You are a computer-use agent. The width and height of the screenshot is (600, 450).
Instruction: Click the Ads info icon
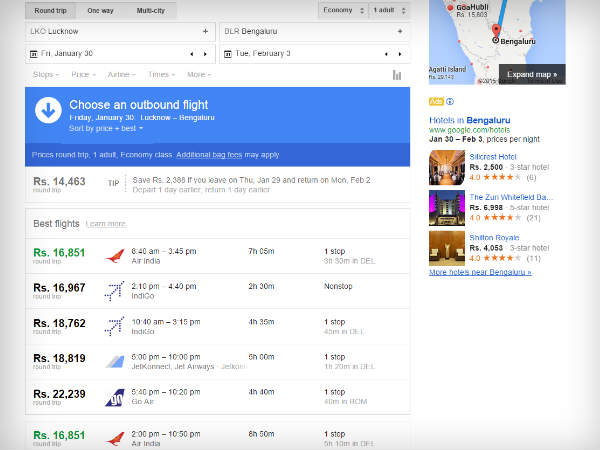click(450, 101)
